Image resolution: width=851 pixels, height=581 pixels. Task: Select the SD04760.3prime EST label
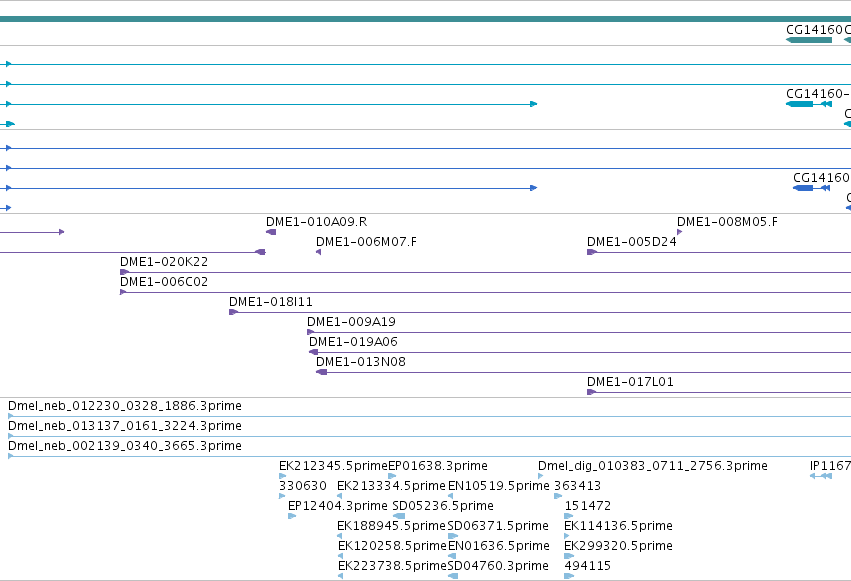click(498, 566)
